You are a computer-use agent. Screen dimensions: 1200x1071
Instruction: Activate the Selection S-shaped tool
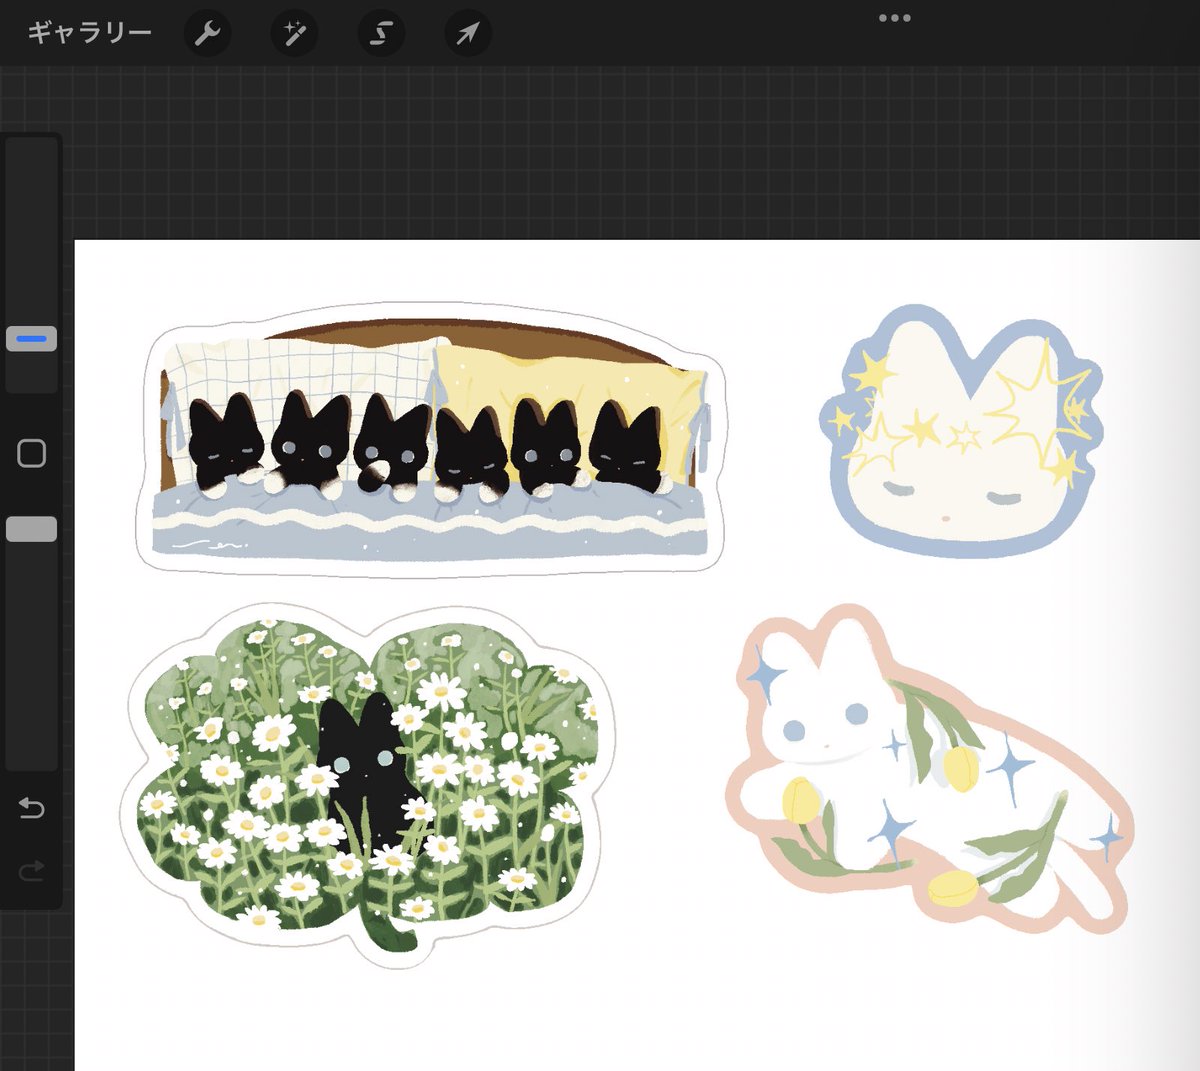[381, 34]
